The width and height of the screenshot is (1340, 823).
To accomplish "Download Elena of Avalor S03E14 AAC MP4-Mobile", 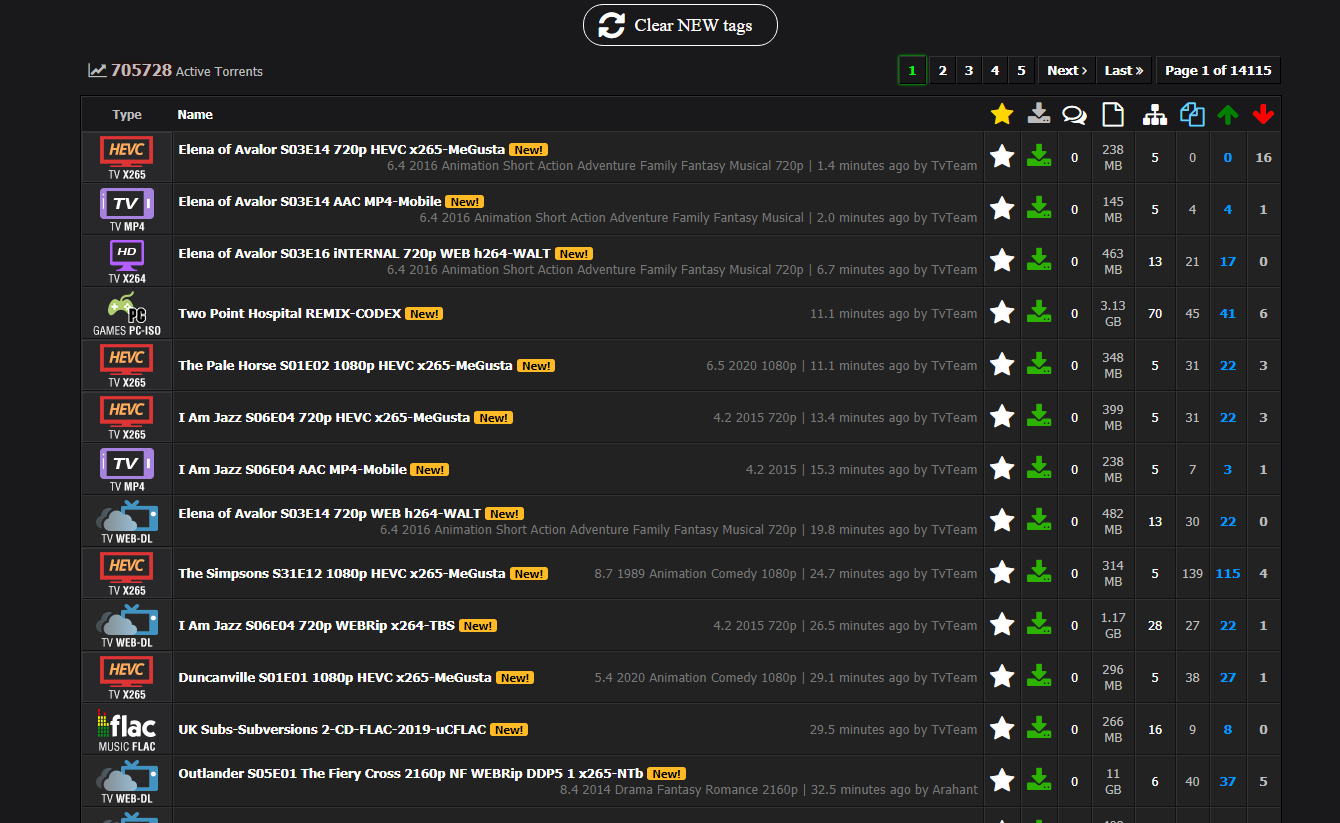I will 1039,208.
